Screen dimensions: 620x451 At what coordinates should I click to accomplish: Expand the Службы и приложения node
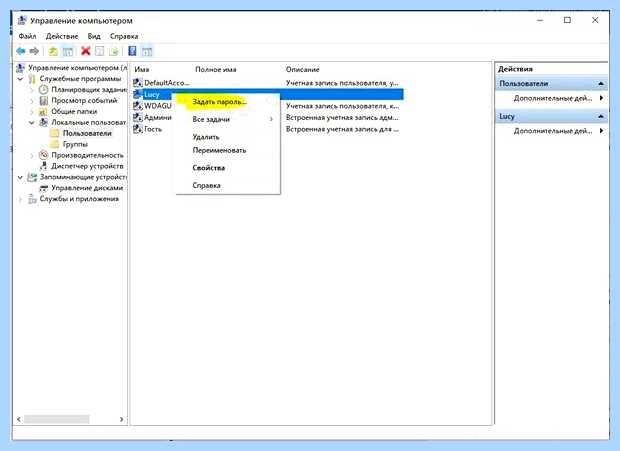pyautogui.click(x=21, y=199)
